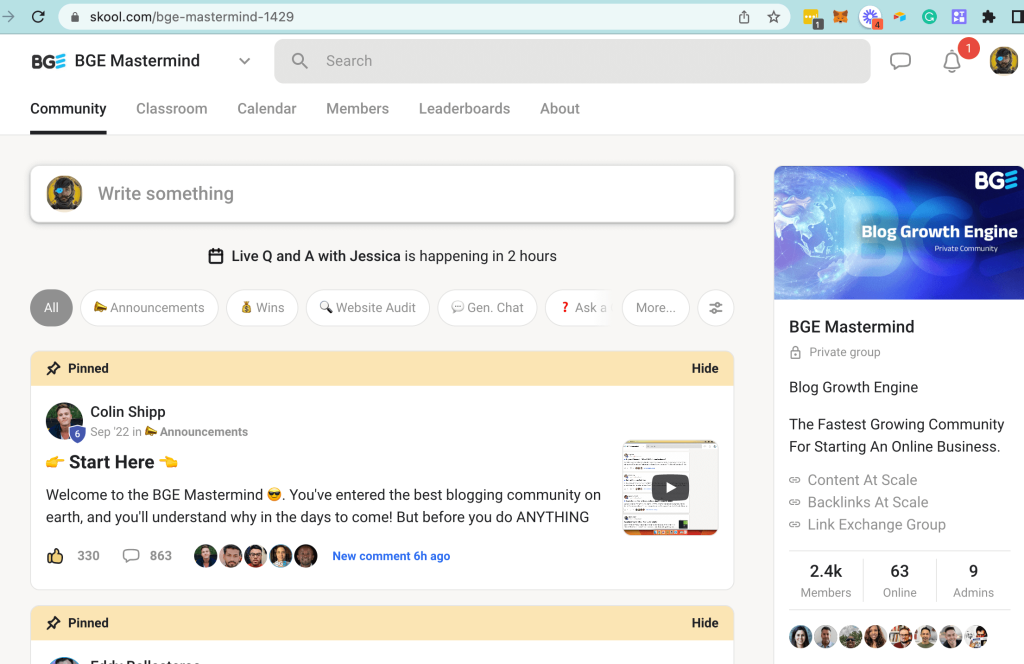The width and height of the screenshot is (1024, 664).
Task: Go to the Leaderboards tab
Action: point(464,108)
